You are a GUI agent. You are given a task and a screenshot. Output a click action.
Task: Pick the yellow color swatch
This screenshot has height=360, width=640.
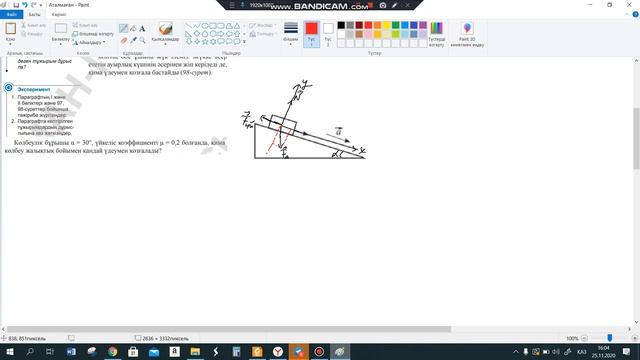coord(387,25)
